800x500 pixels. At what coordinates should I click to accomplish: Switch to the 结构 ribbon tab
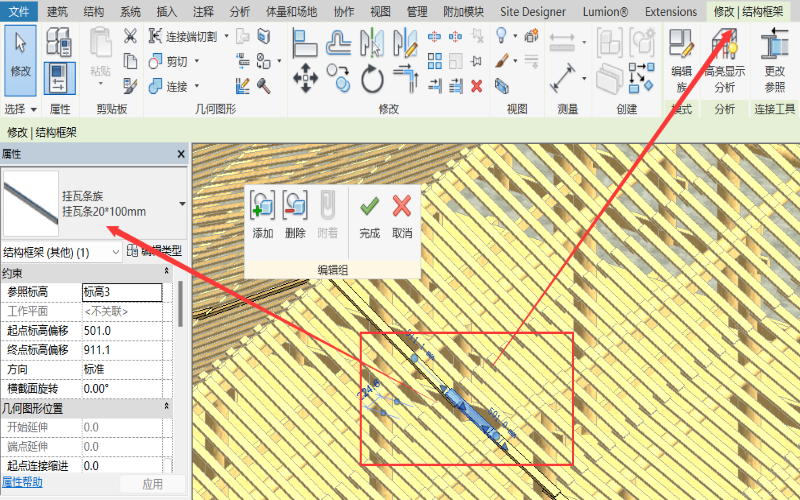tap(93, 11)
